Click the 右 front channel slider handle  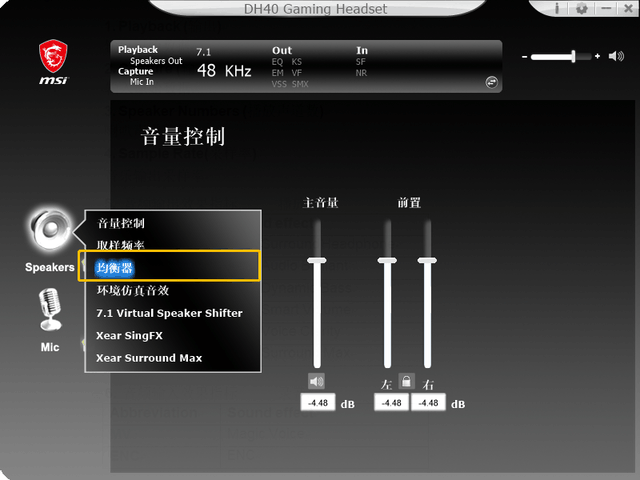[427, 260]
